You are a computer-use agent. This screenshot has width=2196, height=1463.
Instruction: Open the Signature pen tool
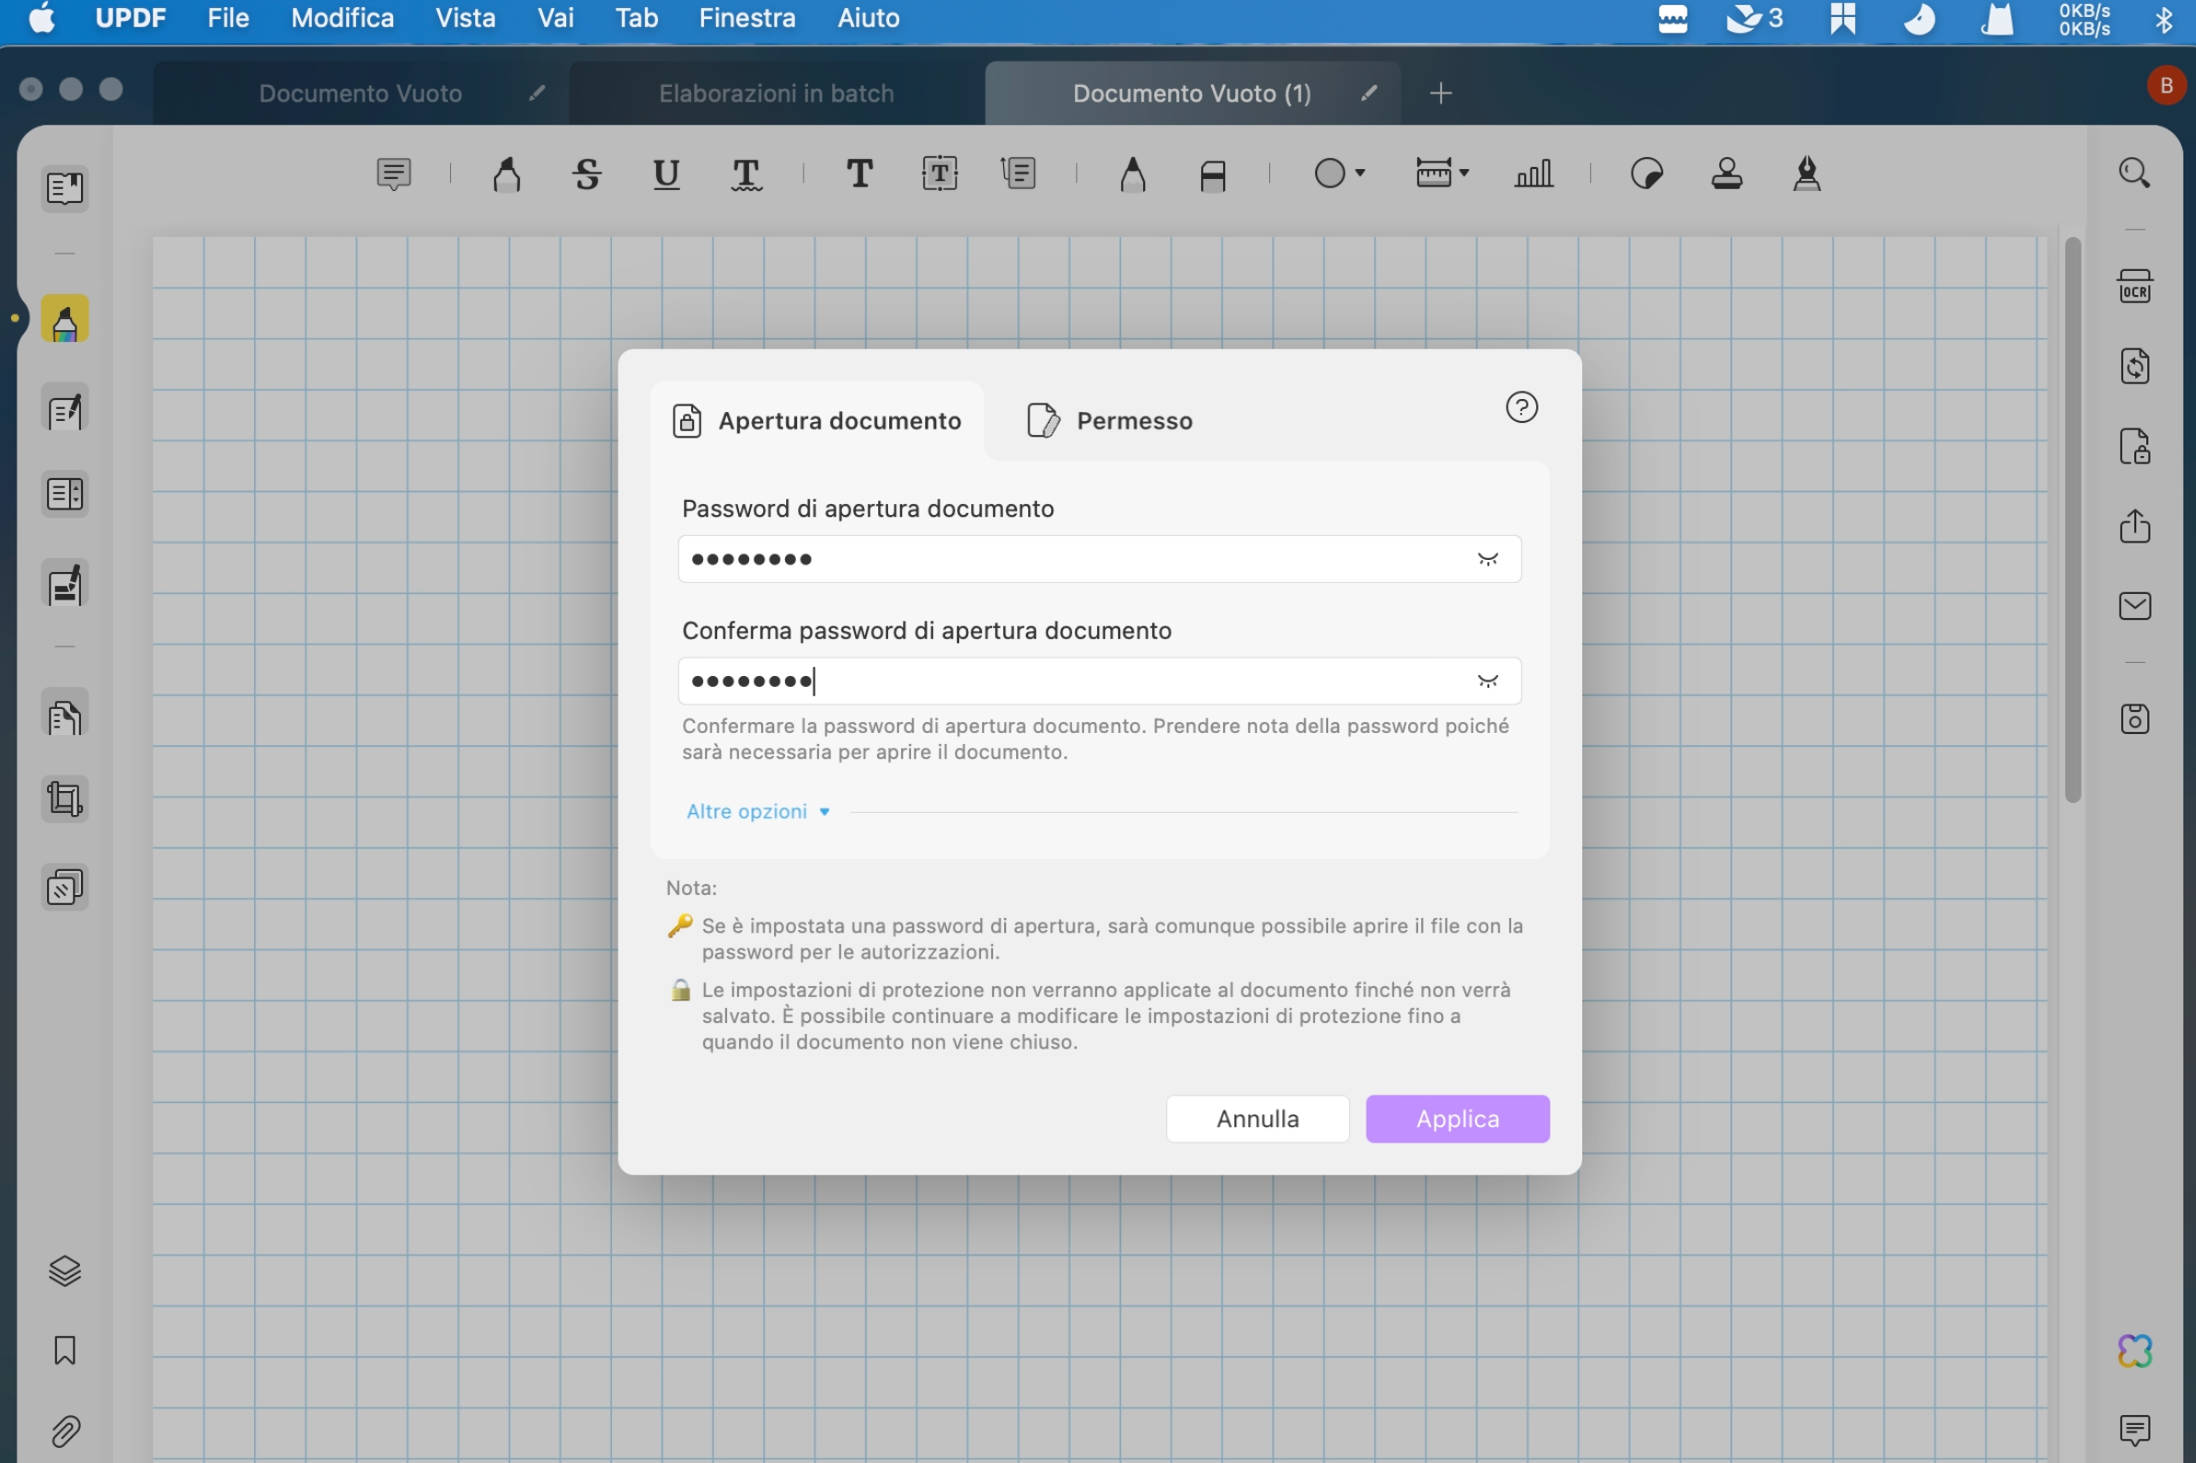point(1807,174)
